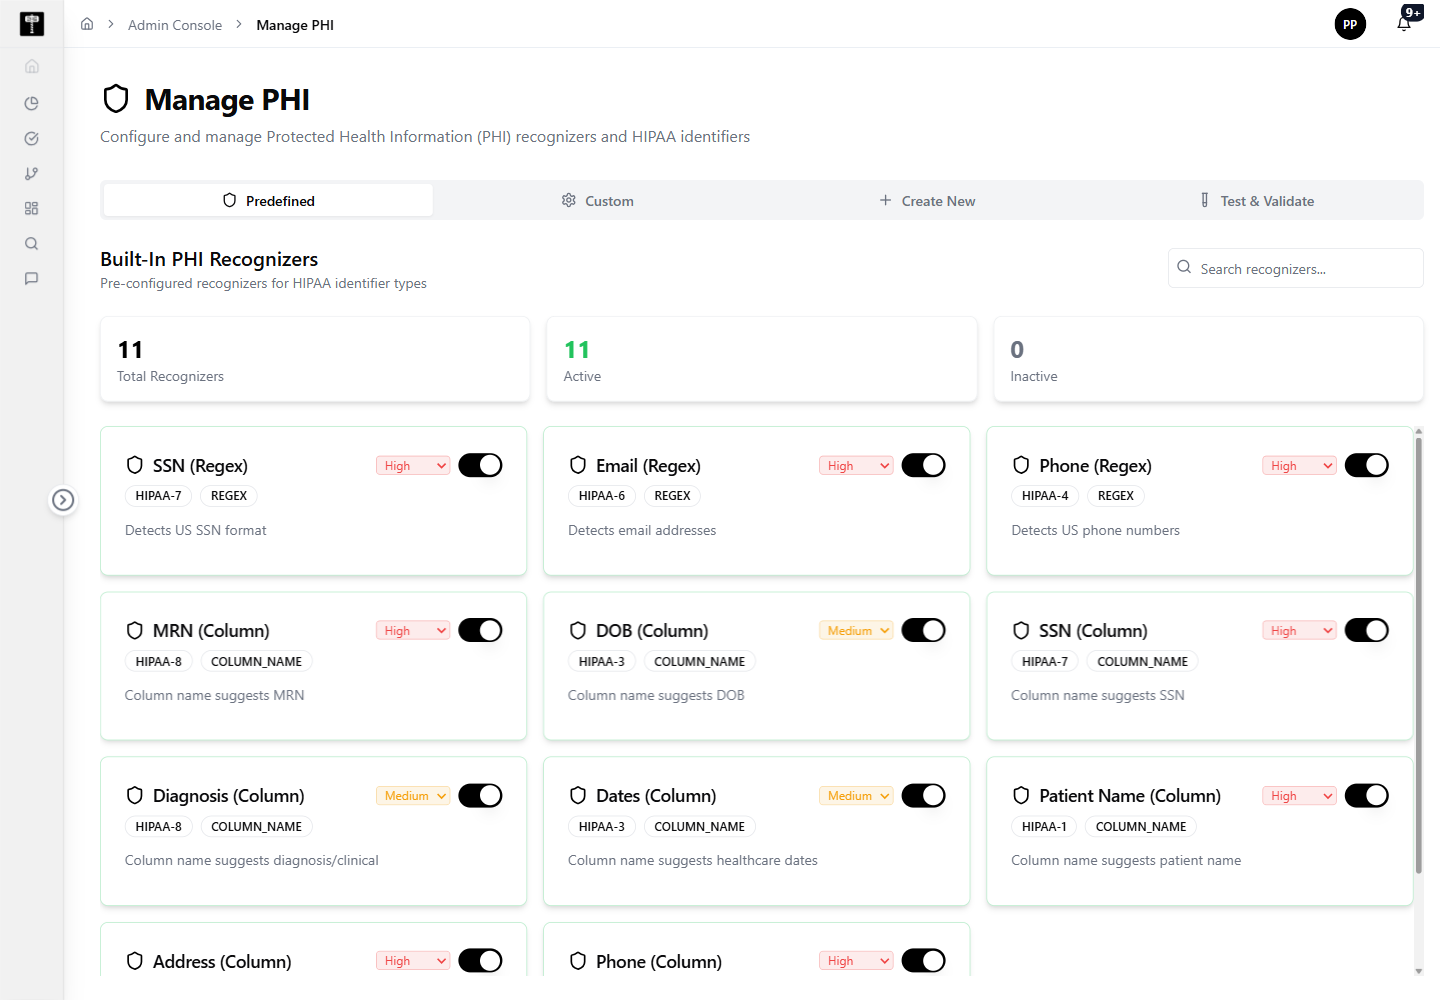Open the git branch sidebar icon
Screen dimensions: 1440x1000
click(32, 173)
